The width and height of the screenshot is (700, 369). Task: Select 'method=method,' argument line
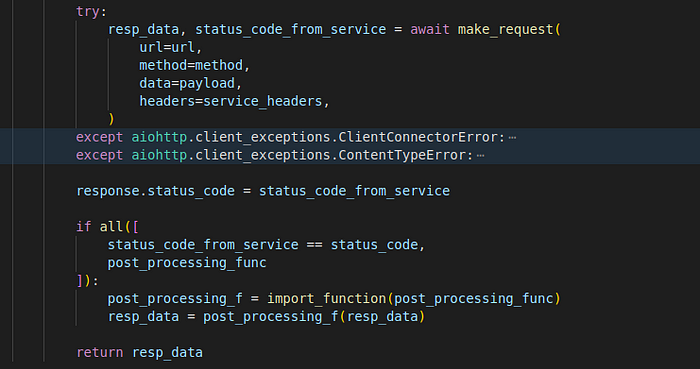point(195,65)
